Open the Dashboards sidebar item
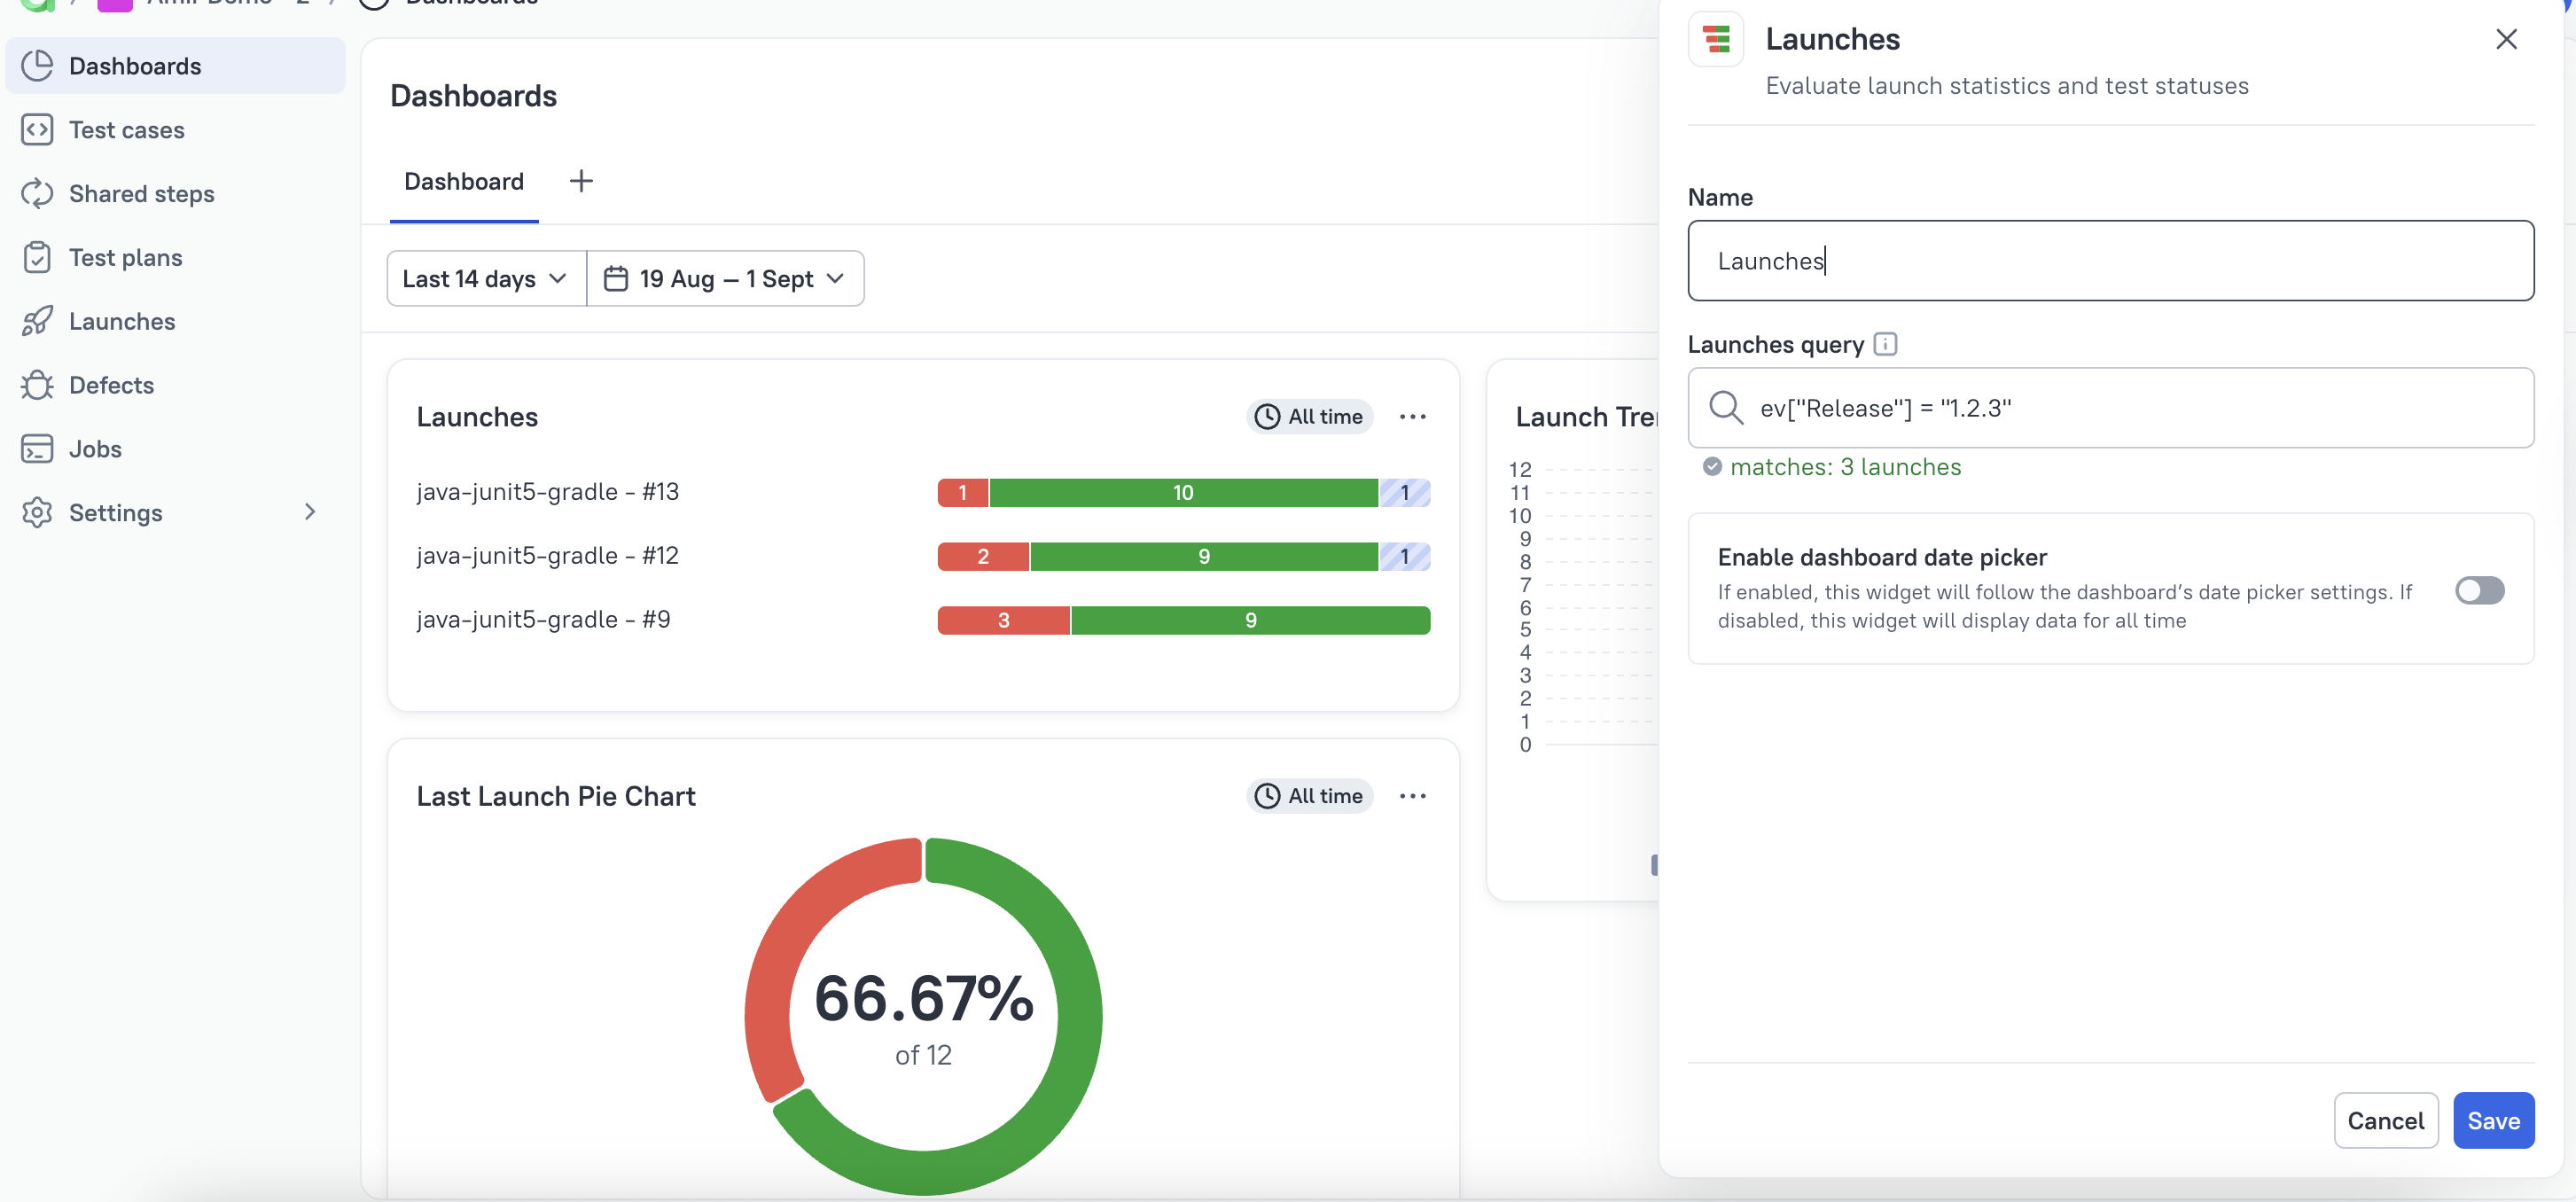Screen dimensions: 2576x1202 point(134,65)
